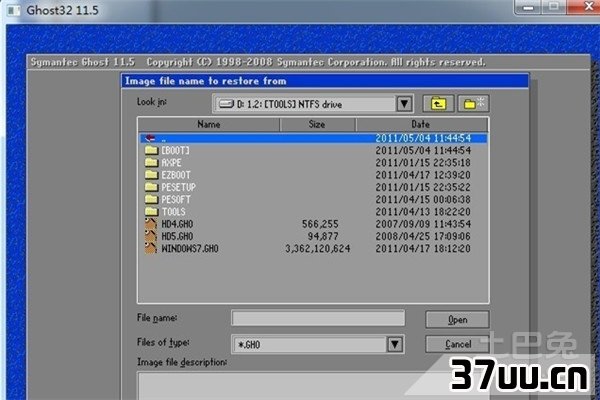This screenshot has height=400, width=600.
Task: Click the PESOFT folder name
Action: point(176,199)
